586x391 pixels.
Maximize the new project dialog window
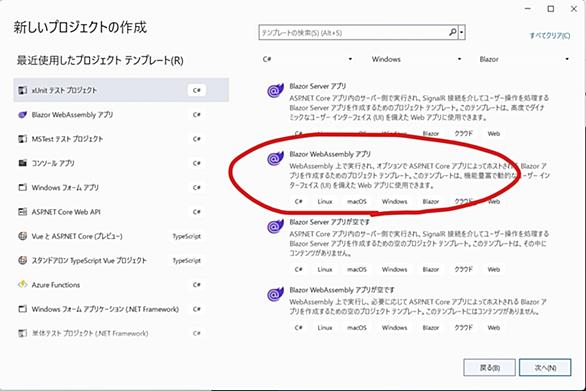pyautogui.click(x=551, y=9)
